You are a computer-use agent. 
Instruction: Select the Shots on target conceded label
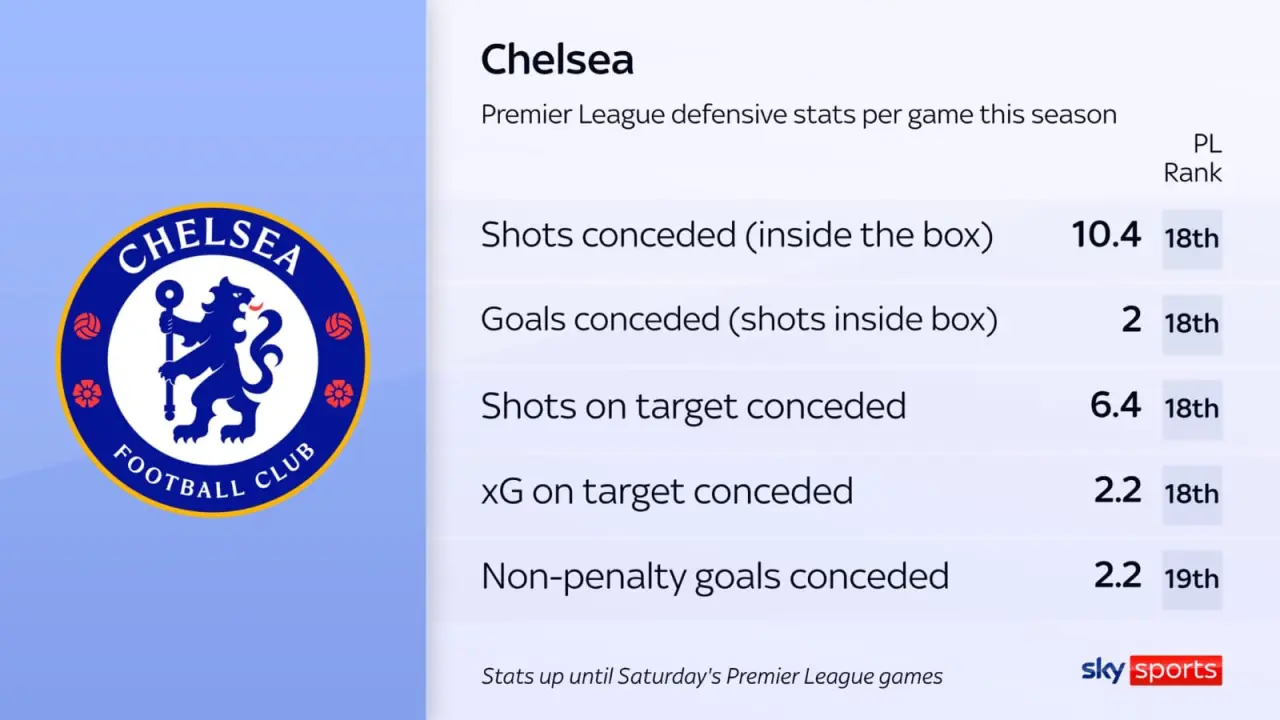[x=693, y=406]
